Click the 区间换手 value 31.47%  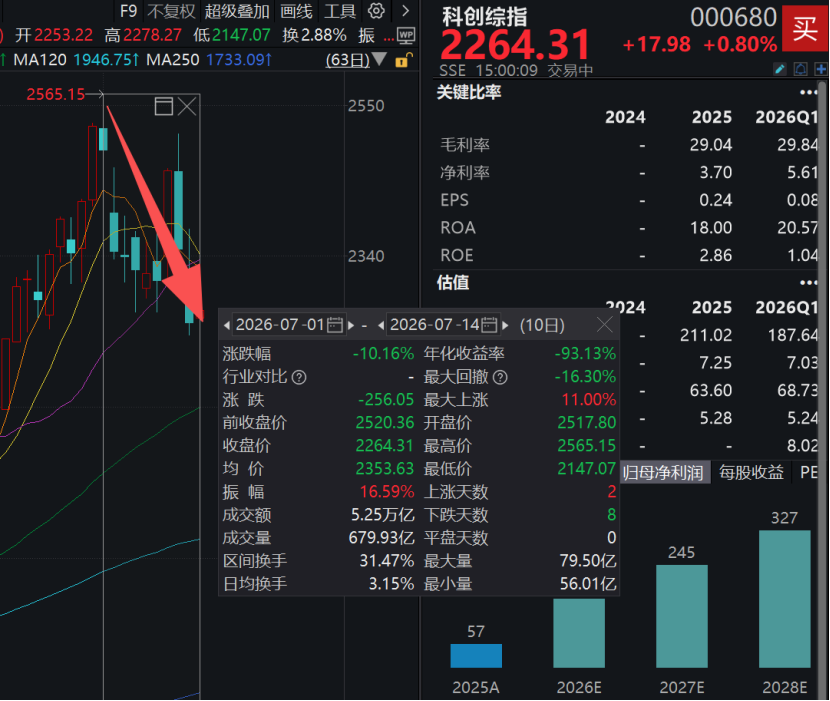click(x=387, y=561)
